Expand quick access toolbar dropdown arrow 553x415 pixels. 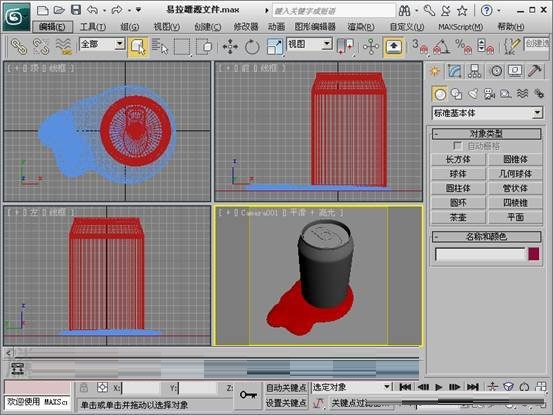click(138, 10)
